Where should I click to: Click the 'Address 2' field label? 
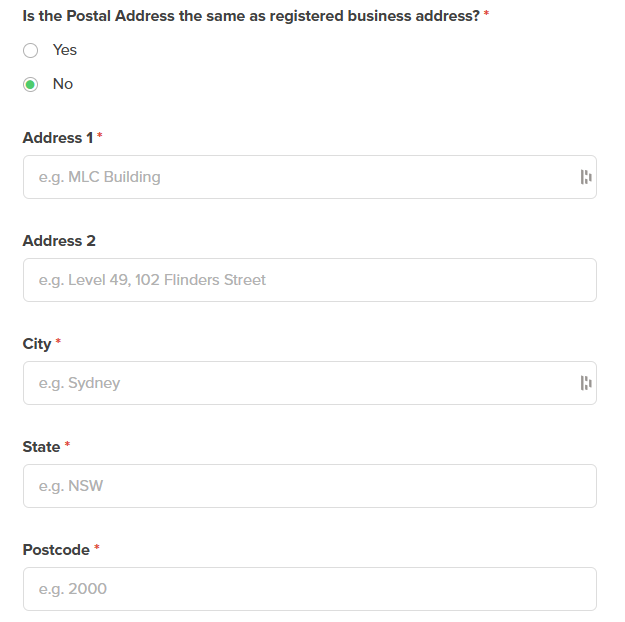tap(59, 241)
